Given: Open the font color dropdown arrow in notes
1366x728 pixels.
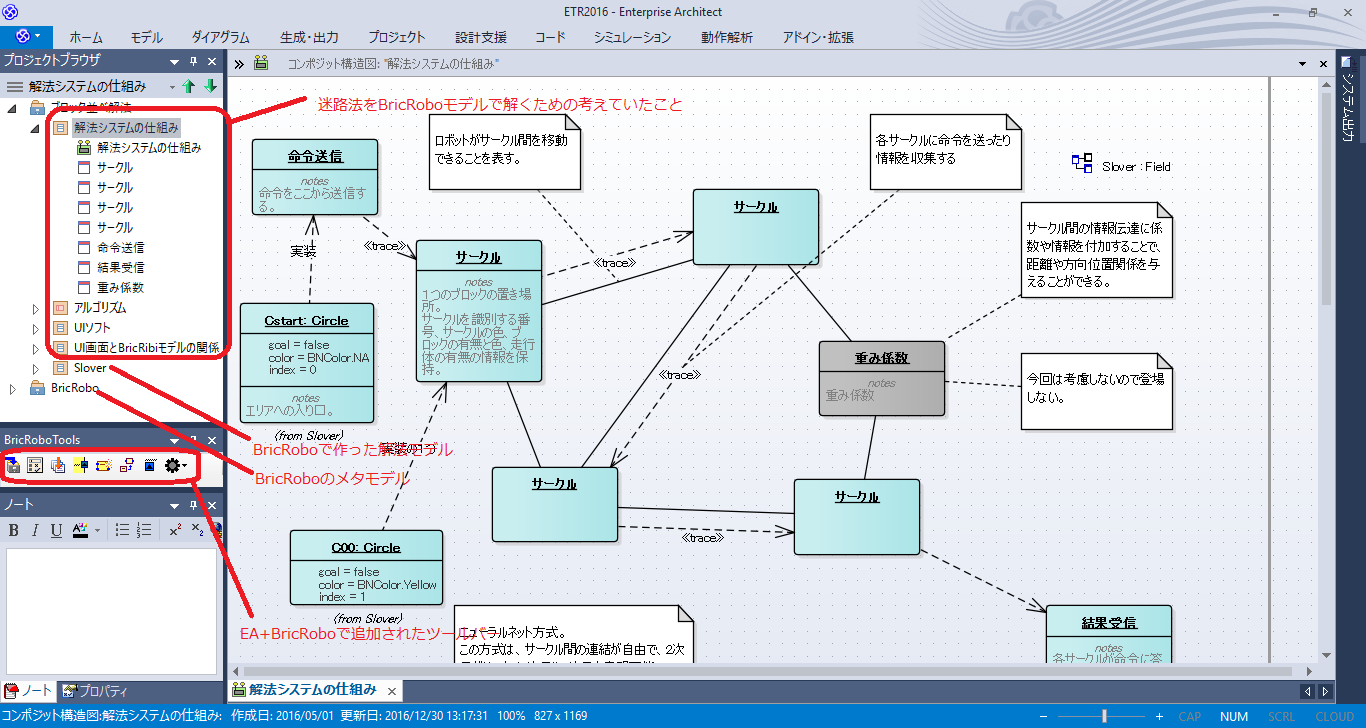Looking at the screenshot, I should (x=97, y=530).
